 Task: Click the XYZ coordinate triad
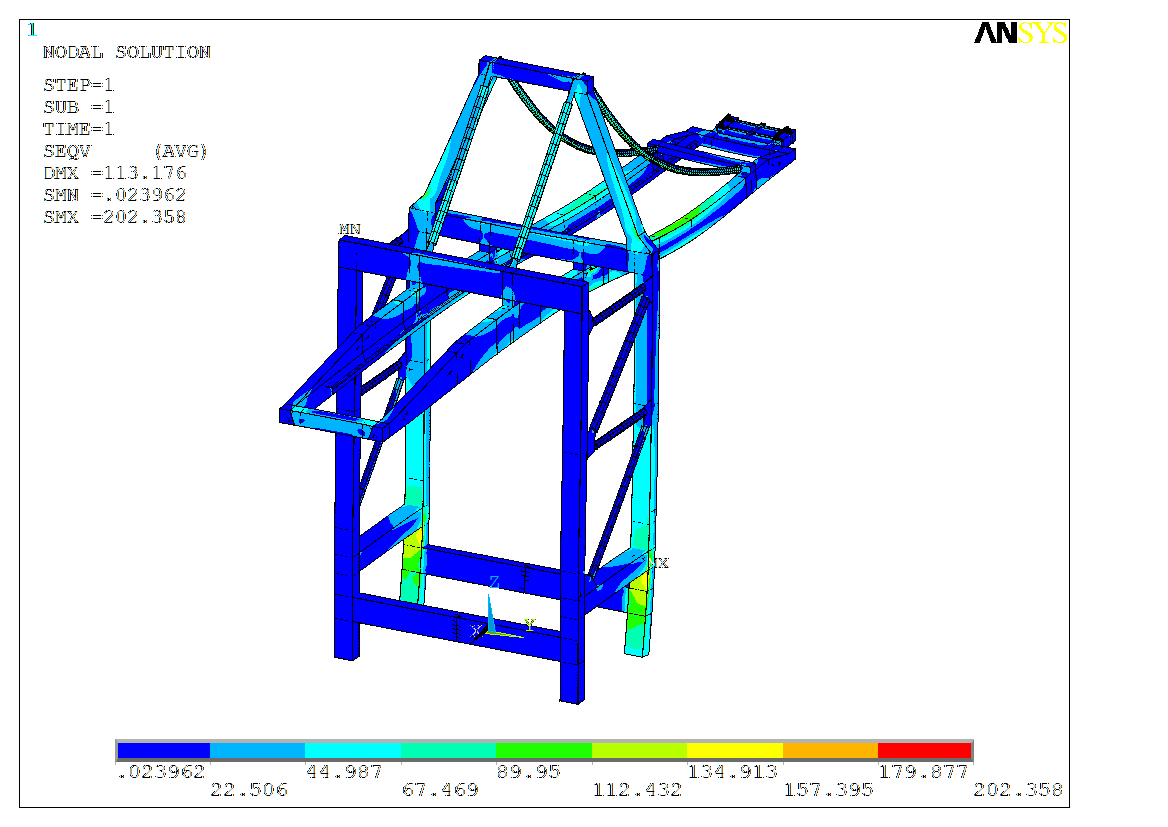503,607
